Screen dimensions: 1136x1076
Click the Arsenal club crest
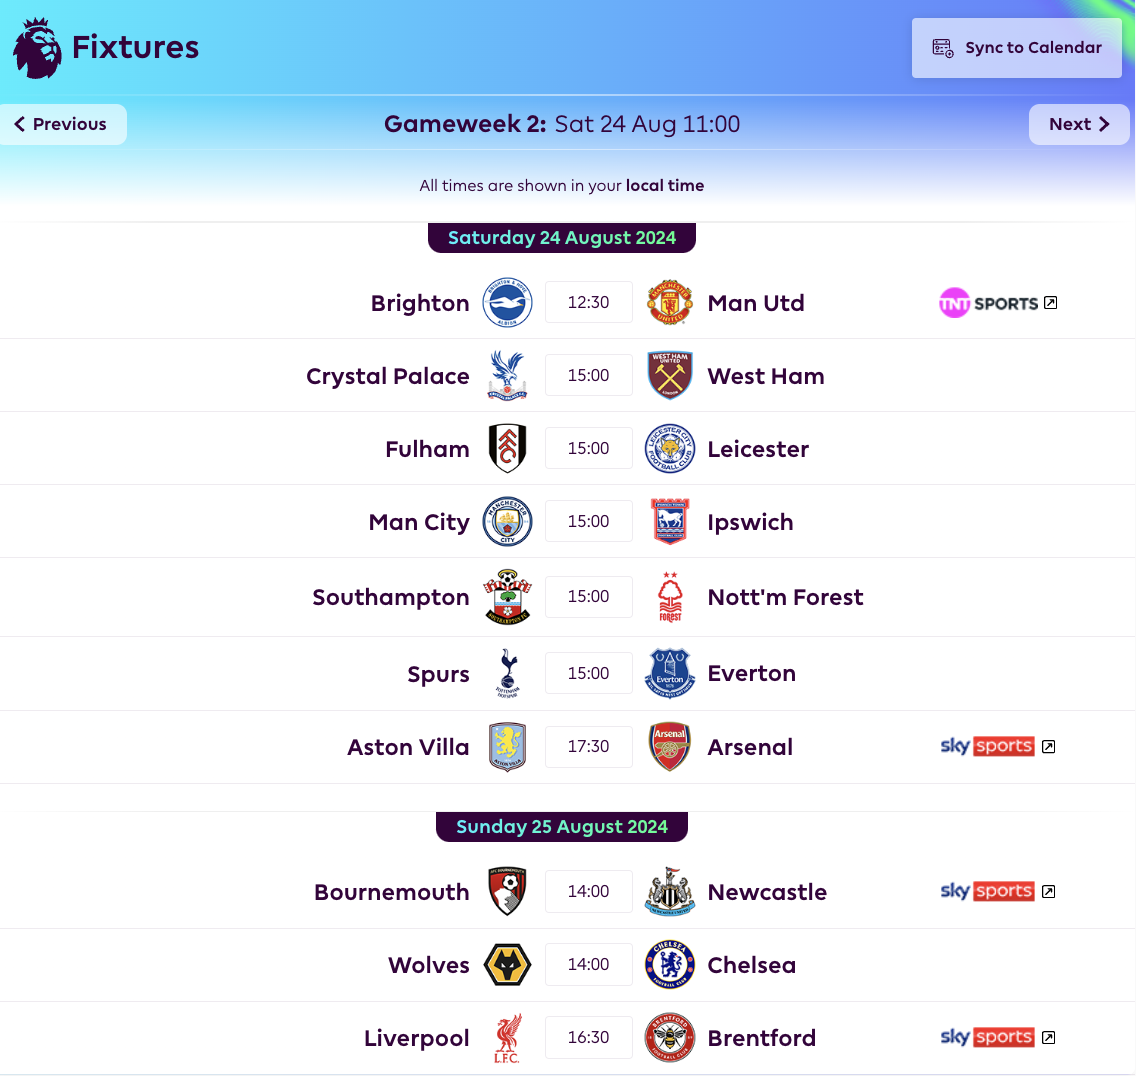click(669, 746)
